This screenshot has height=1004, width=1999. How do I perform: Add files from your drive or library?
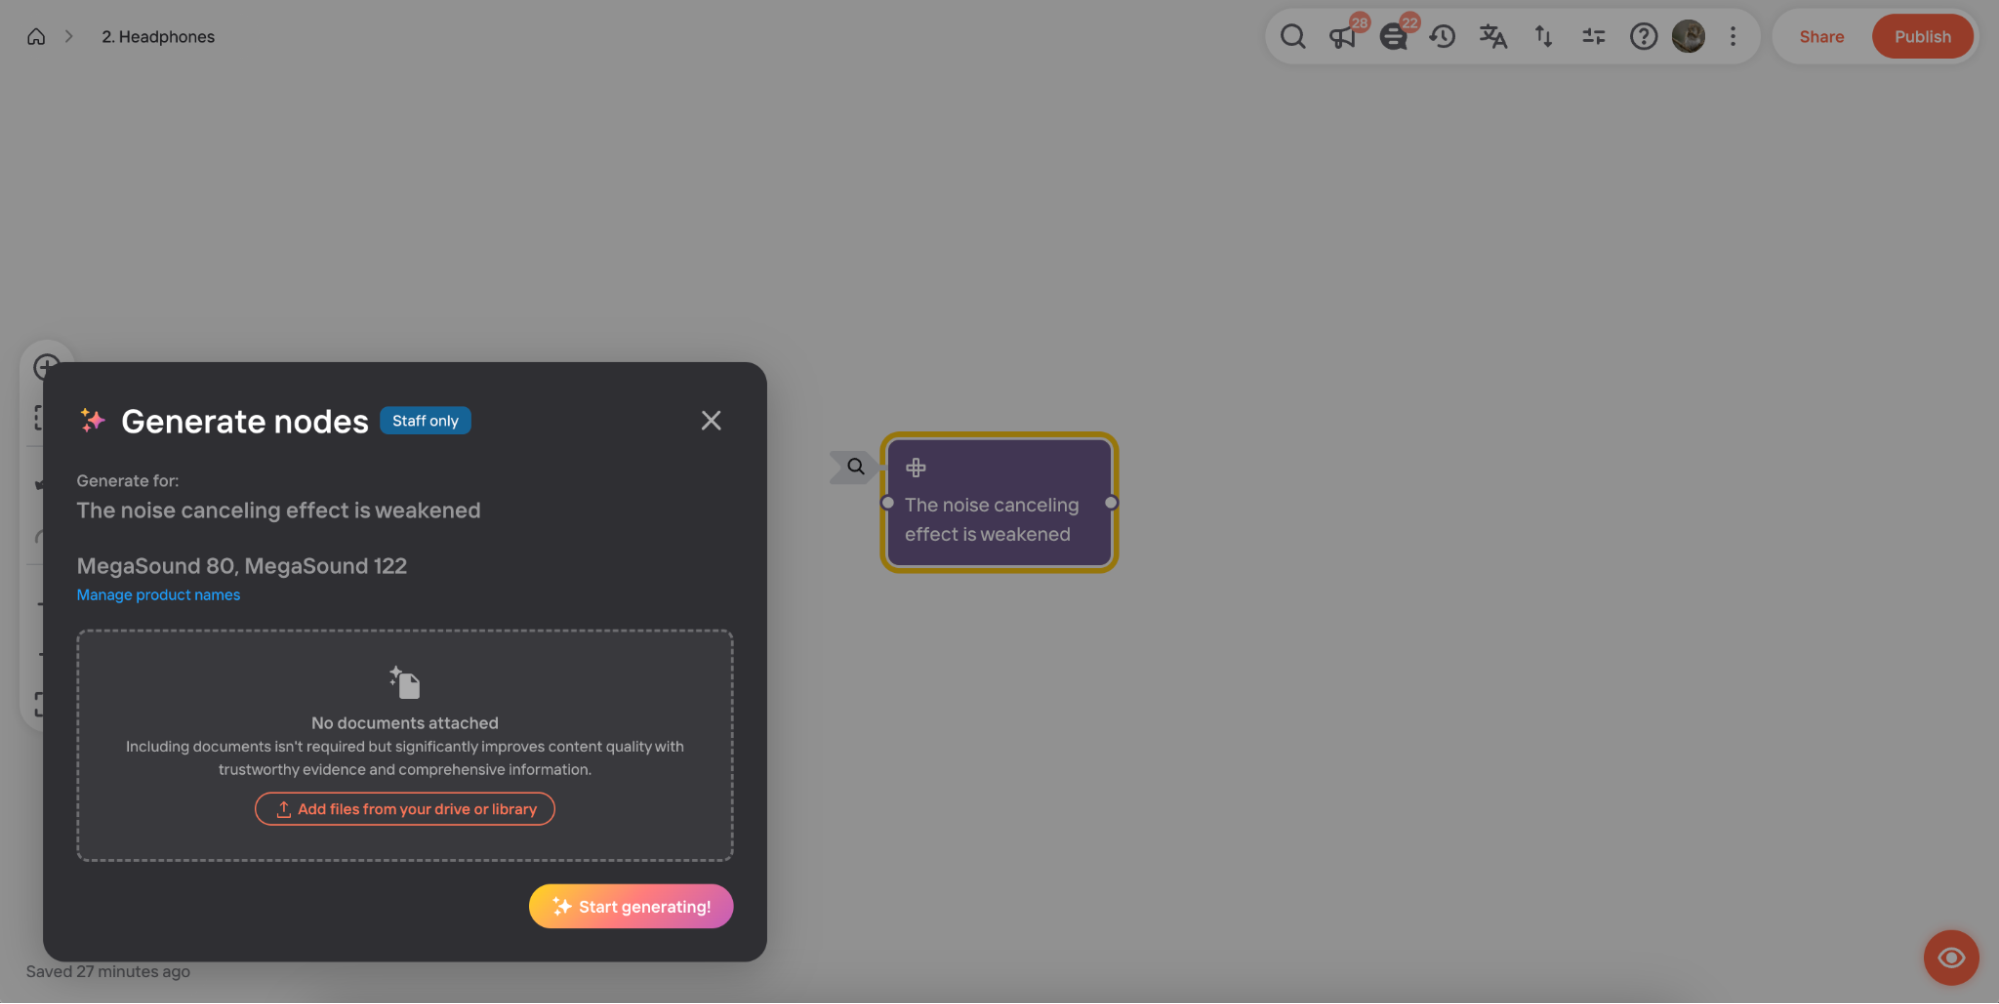click(405, 809)
